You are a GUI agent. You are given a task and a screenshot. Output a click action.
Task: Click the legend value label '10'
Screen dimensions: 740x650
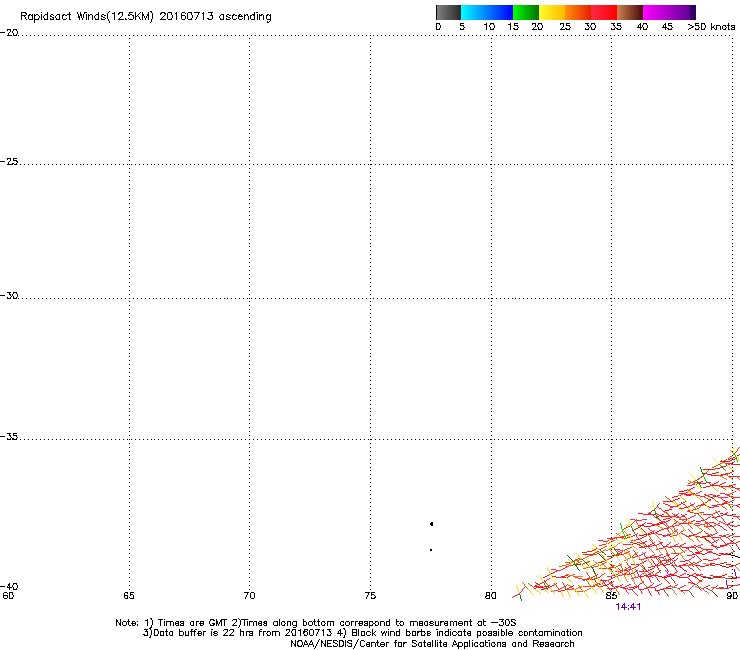click(489, 27)
